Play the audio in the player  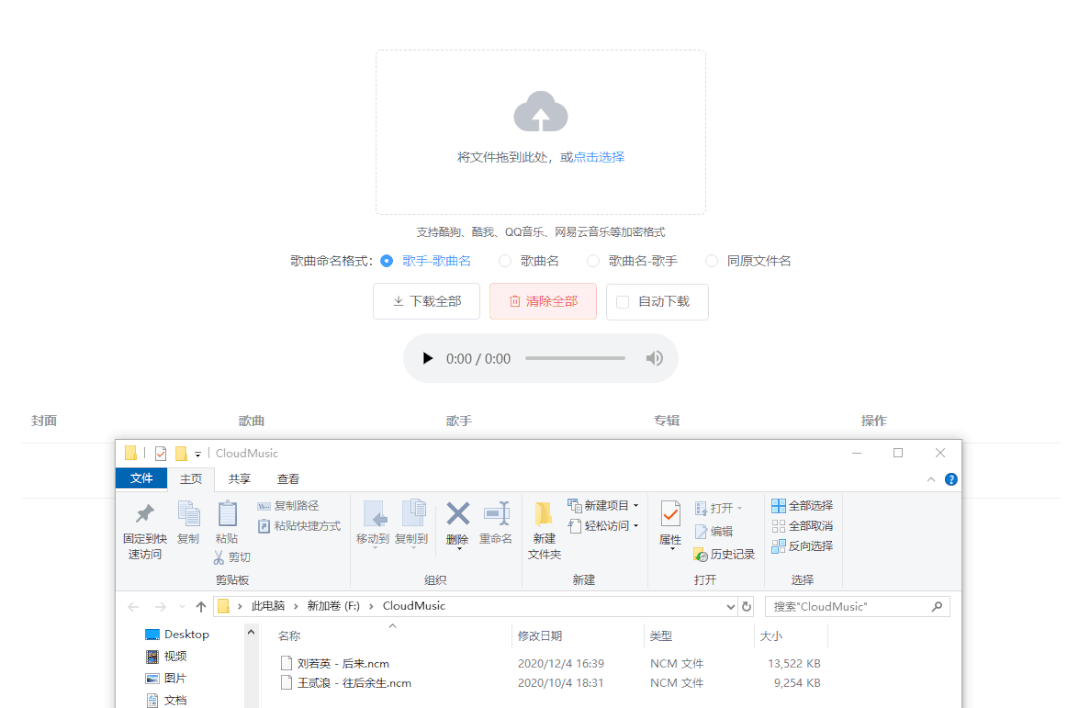click(x=427, y=358)
